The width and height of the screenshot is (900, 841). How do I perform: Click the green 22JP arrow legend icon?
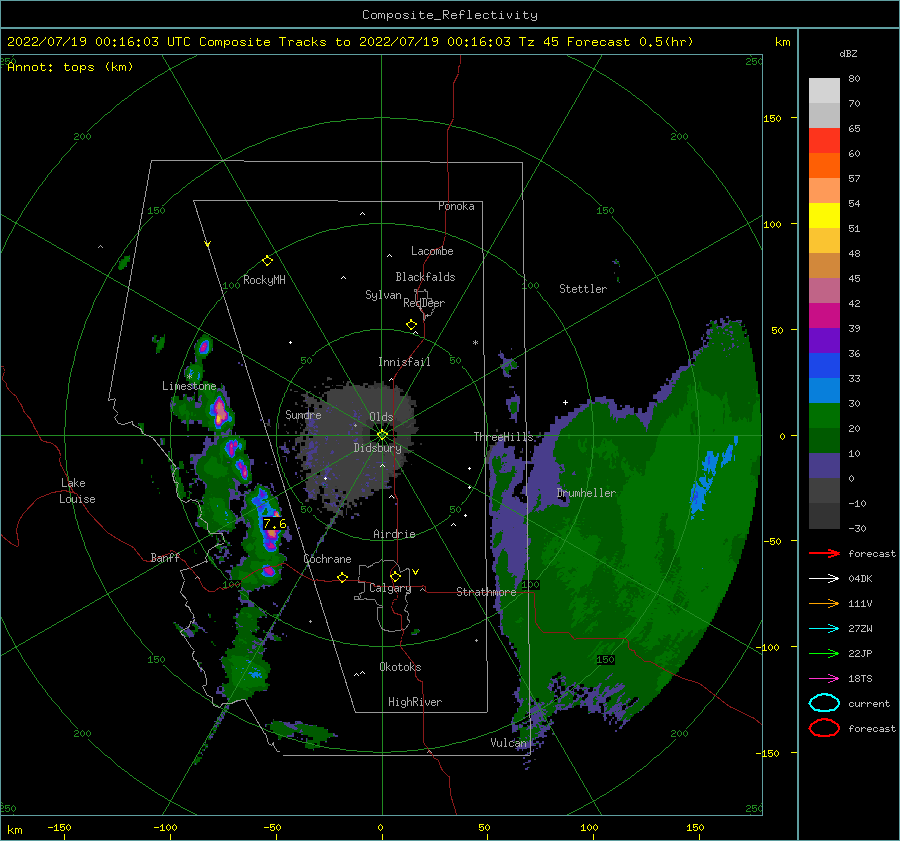pos(824,653)
